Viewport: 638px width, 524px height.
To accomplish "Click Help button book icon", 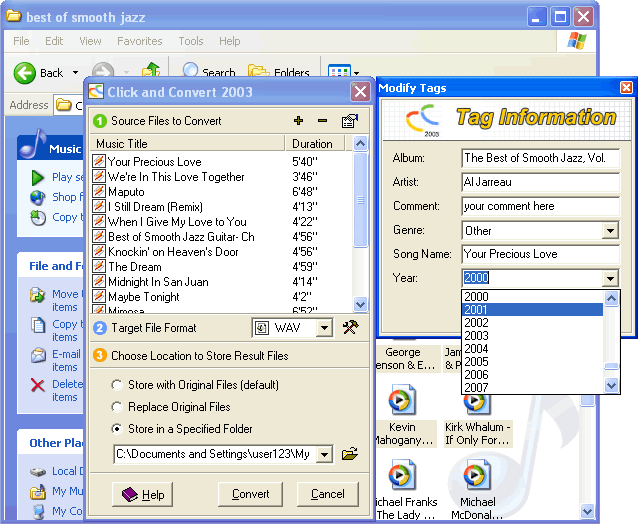I will pos(130,494).
